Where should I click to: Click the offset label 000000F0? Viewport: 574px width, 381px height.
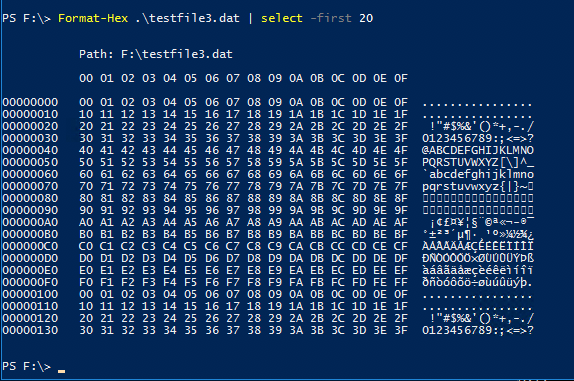(30, 283)
